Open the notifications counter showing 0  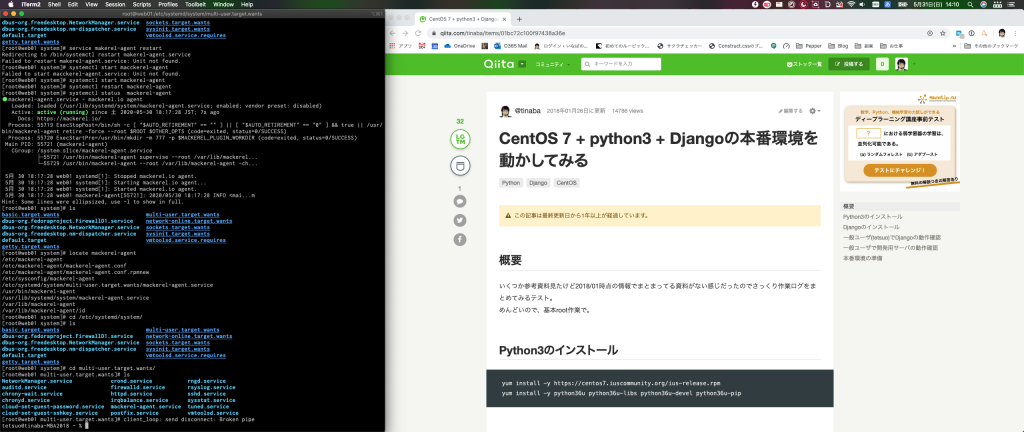tap(882, 64)
